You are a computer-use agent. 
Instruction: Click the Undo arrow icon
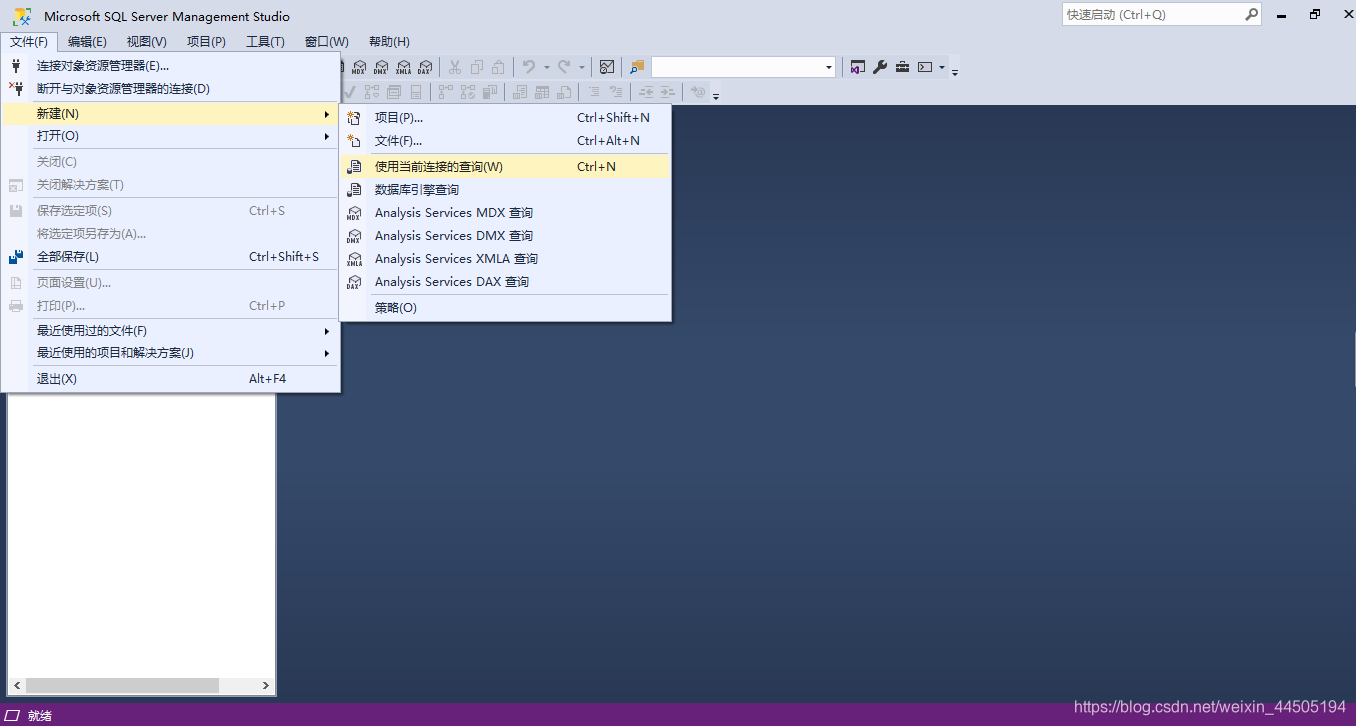pyautogui.click(x=529, y=67)
